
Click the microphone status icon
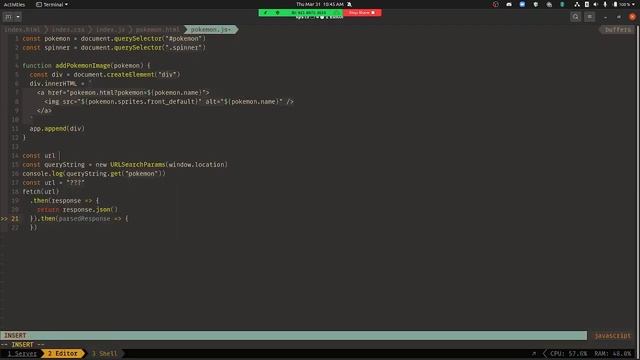point(605,4)
